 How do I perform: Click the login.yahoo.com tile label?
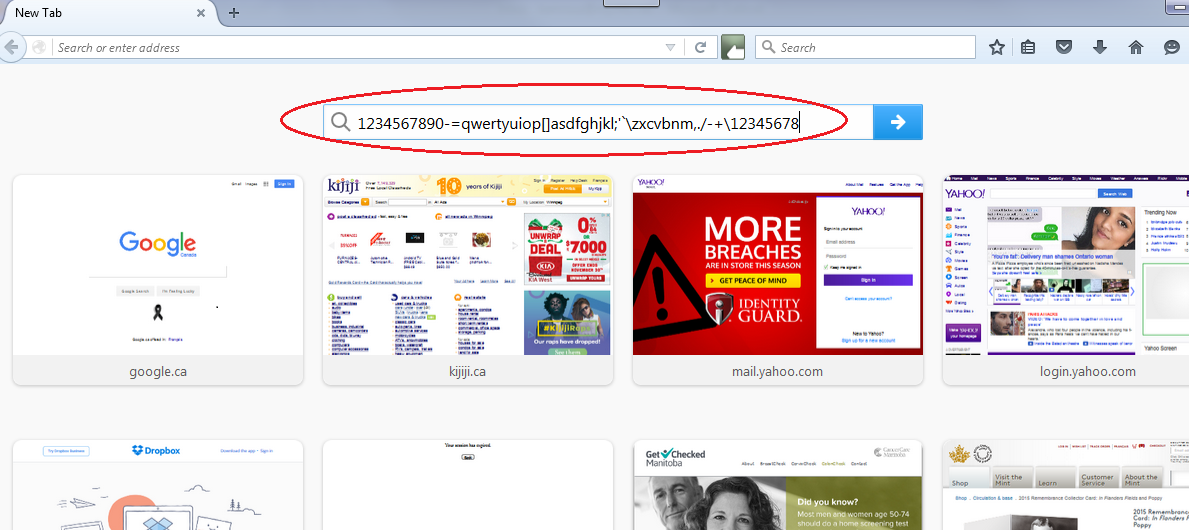click(x=1088, y=372)
